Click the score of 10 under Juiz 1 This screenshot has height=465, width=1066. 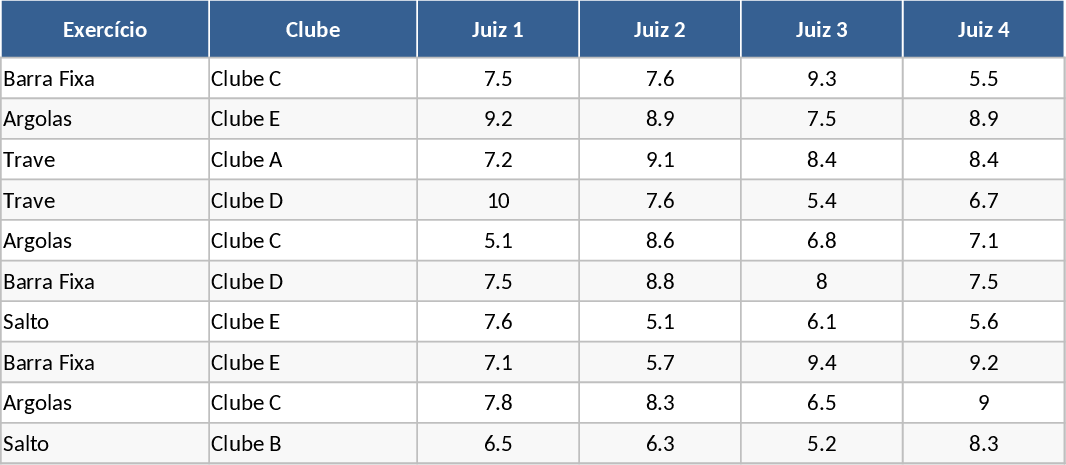coord(498,201)
